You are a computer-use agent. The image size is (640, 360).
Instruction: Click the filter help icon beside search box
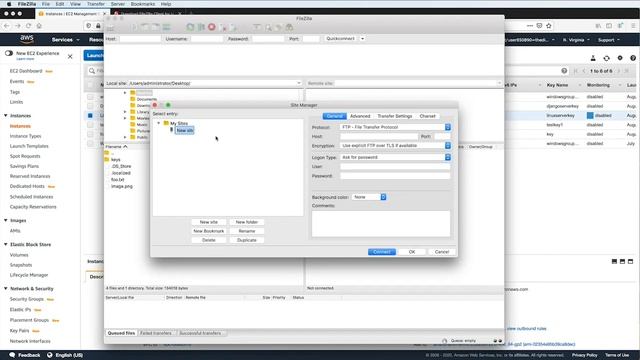pyautogui.click(x=564, y=71)
